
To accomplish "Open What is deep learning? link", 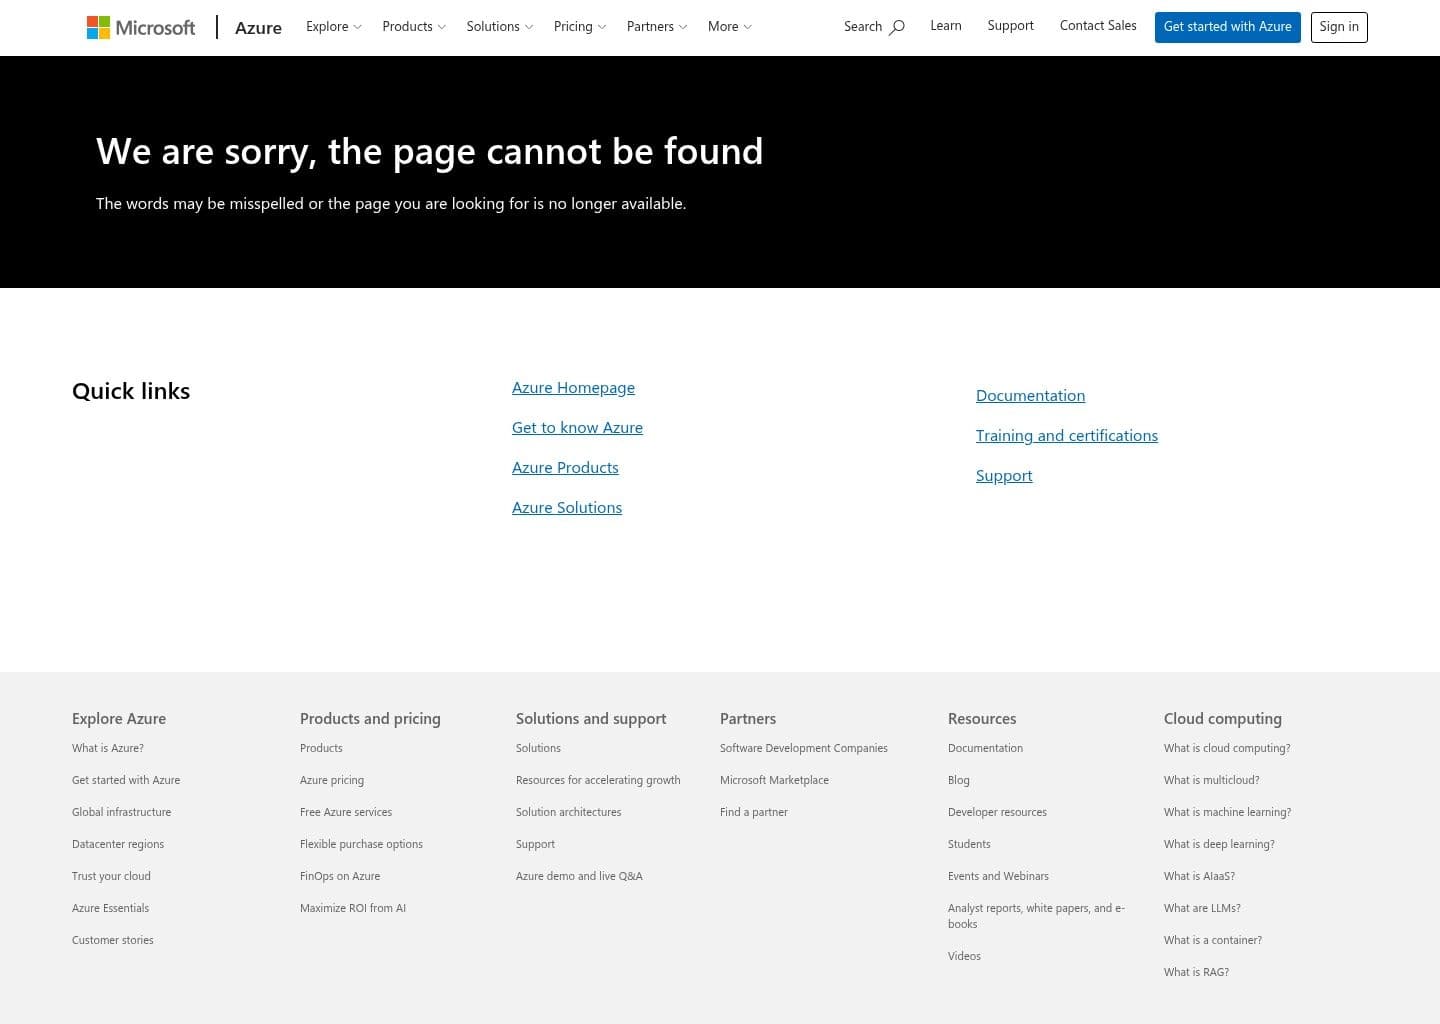I will [1219, 844].
